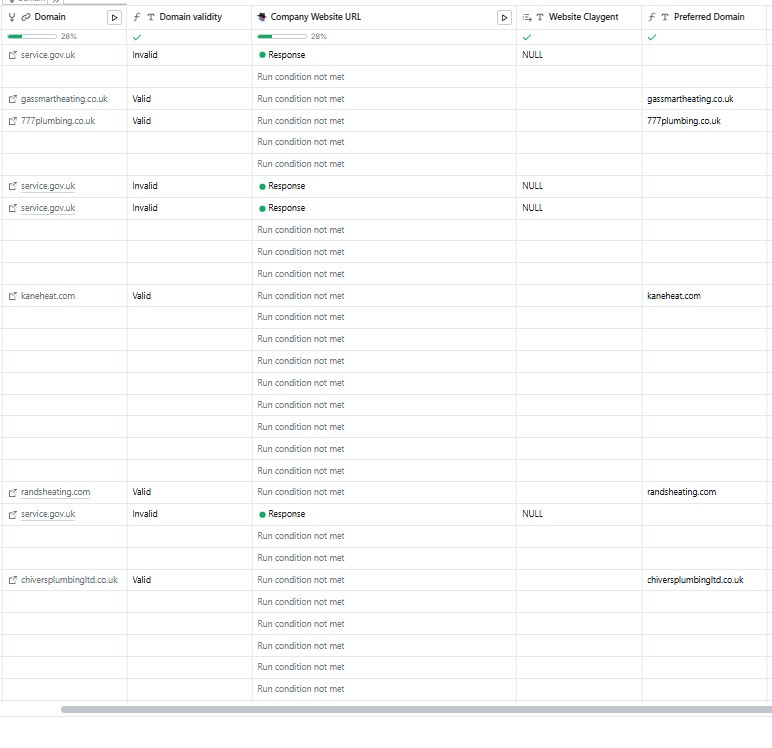Run the Domain column with its play button

[x=114, y=18]
